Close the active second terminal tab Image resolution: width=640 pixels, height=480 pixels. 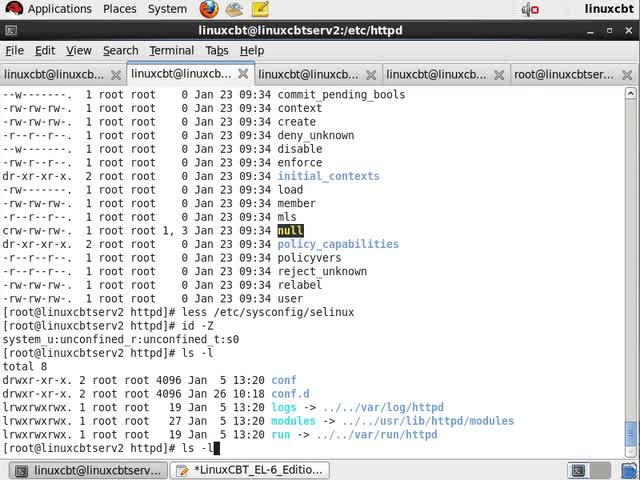point(243,74)
